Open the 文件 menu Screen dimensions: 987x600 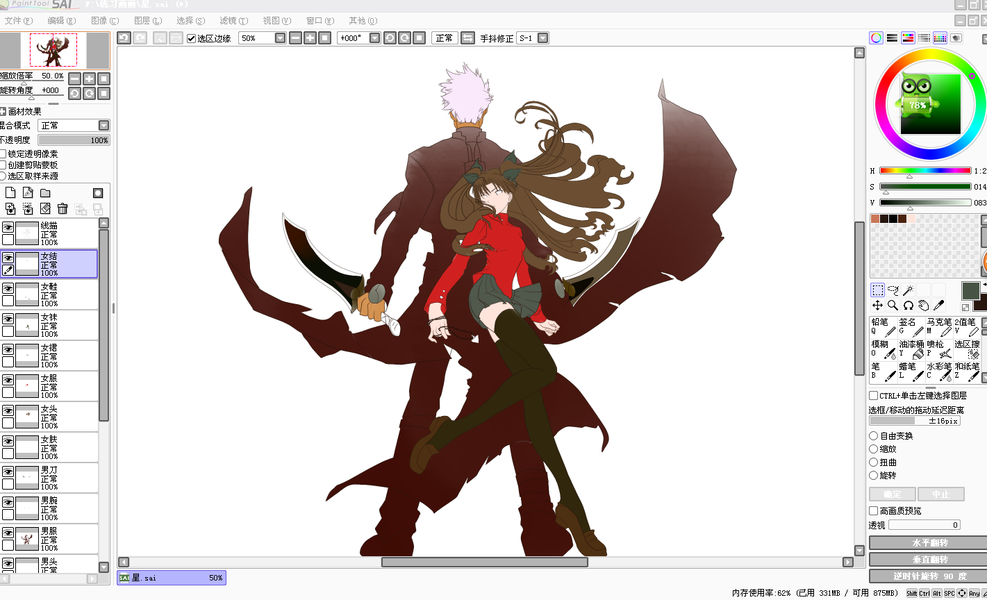click(x=18, y=21)
